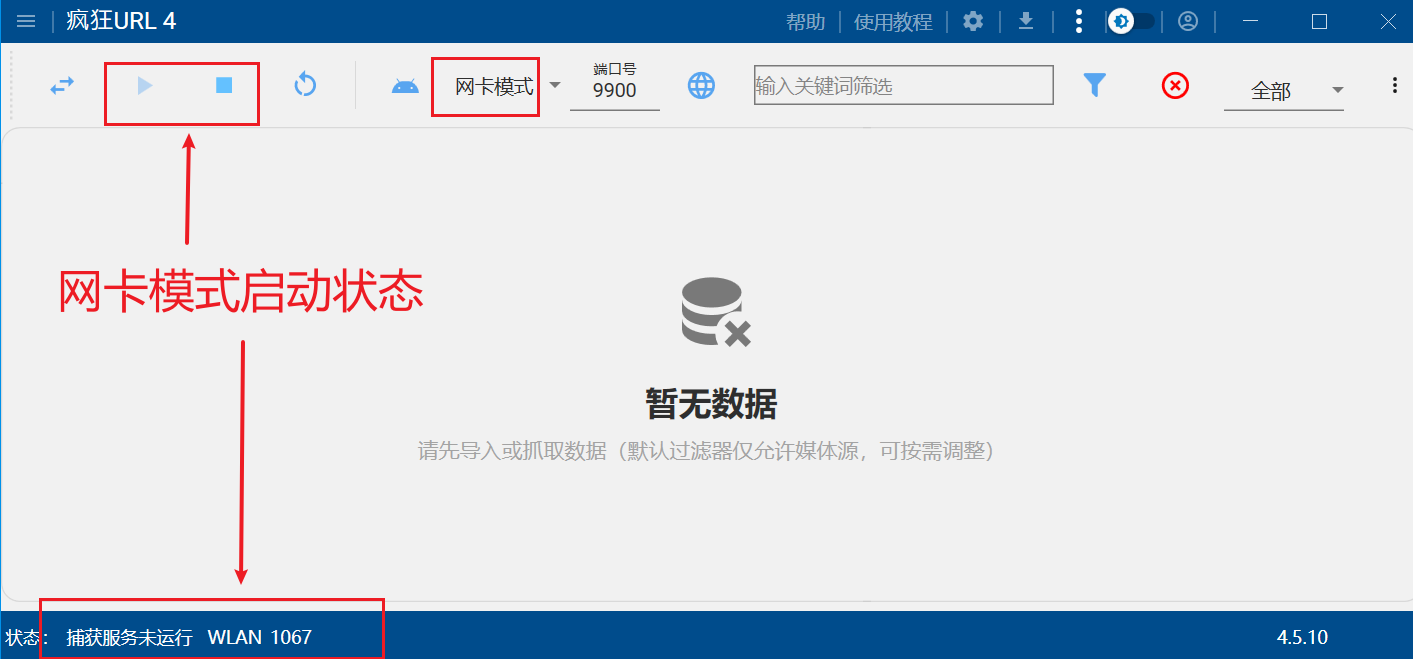Image resolution: width=1413 pixels, height=659 pixels.
Task: Click the 端口号 port number field
Action: 614,91
